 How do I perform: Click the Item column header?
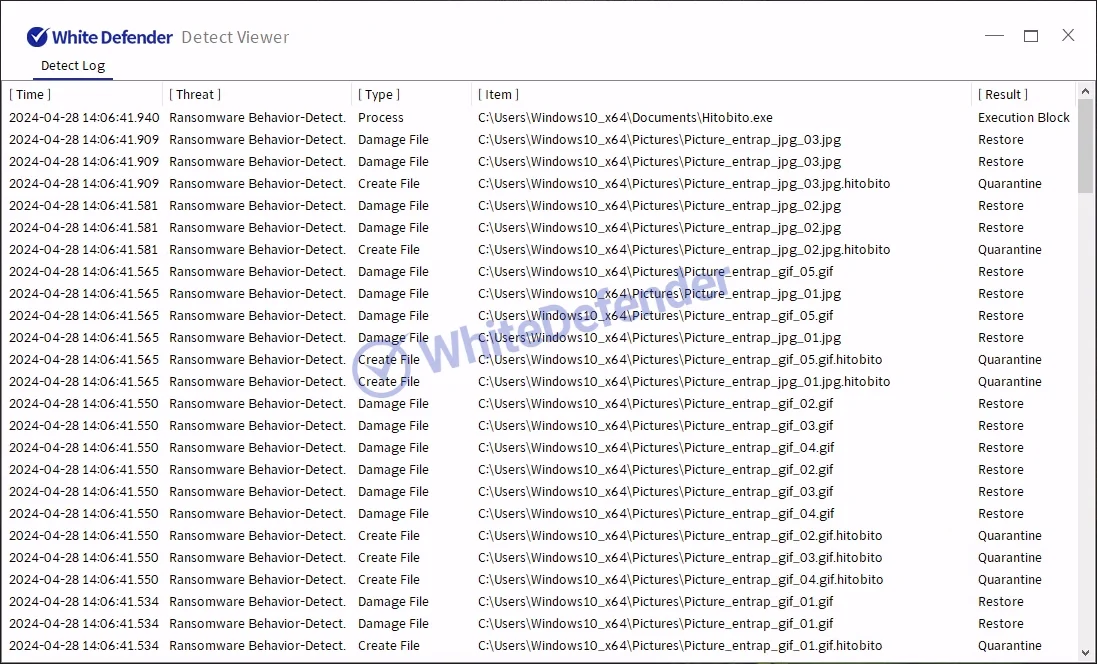pos(499,95)
